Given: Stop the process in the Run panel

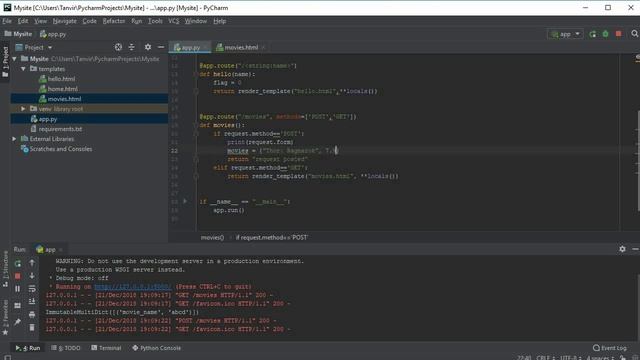Looking at the screenshot, I should [x=18, y=276].
